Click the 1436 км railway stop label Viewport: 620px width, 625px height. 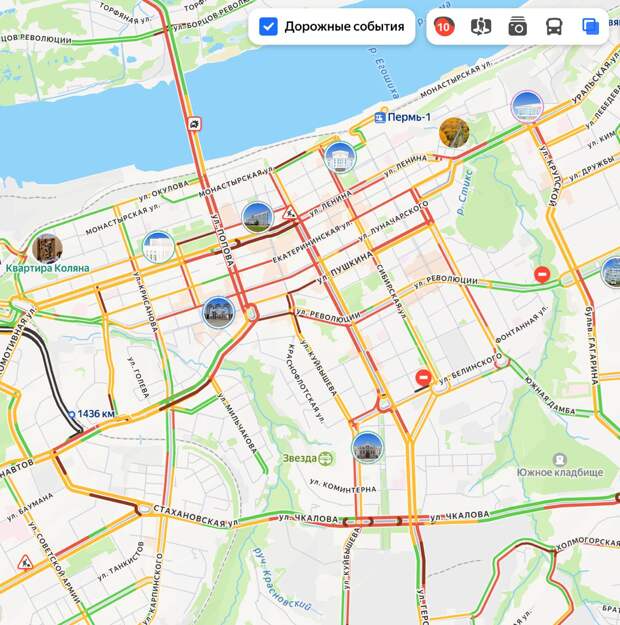pyautogui.click(x=91, y=414)
